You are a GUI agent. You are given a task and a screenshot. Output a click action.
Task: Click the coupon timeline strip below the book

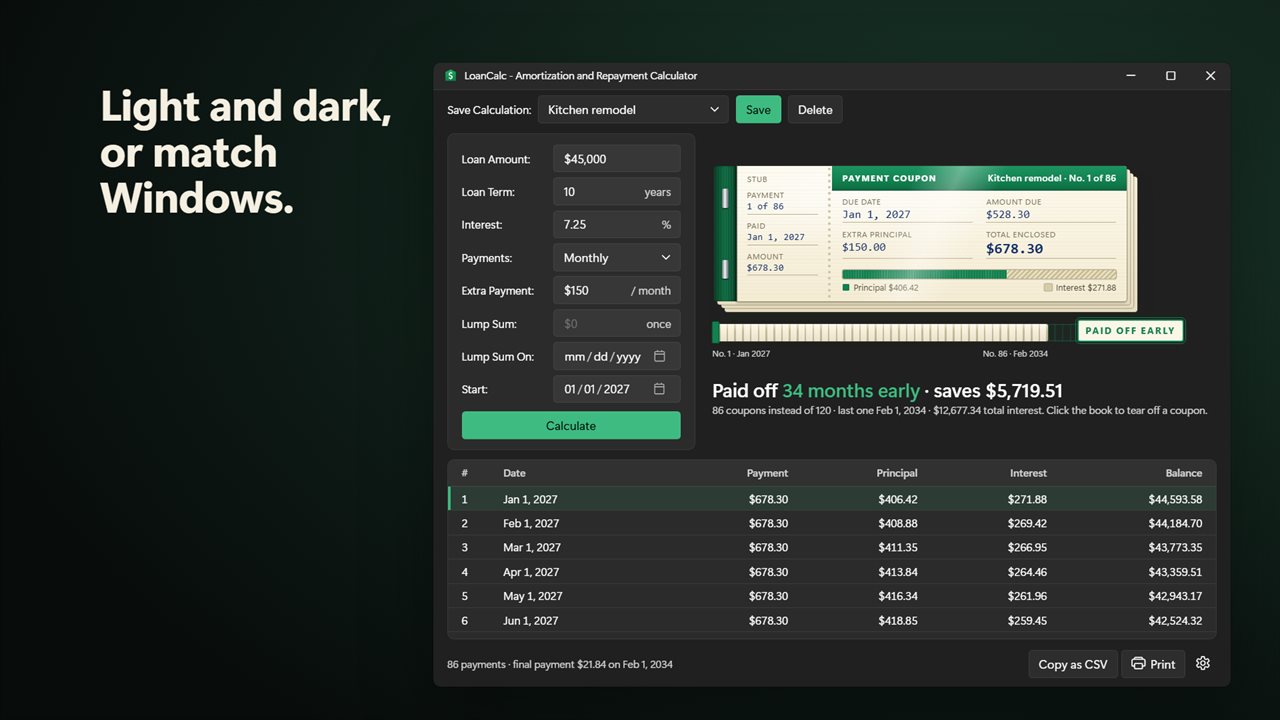tap(881, 332)
